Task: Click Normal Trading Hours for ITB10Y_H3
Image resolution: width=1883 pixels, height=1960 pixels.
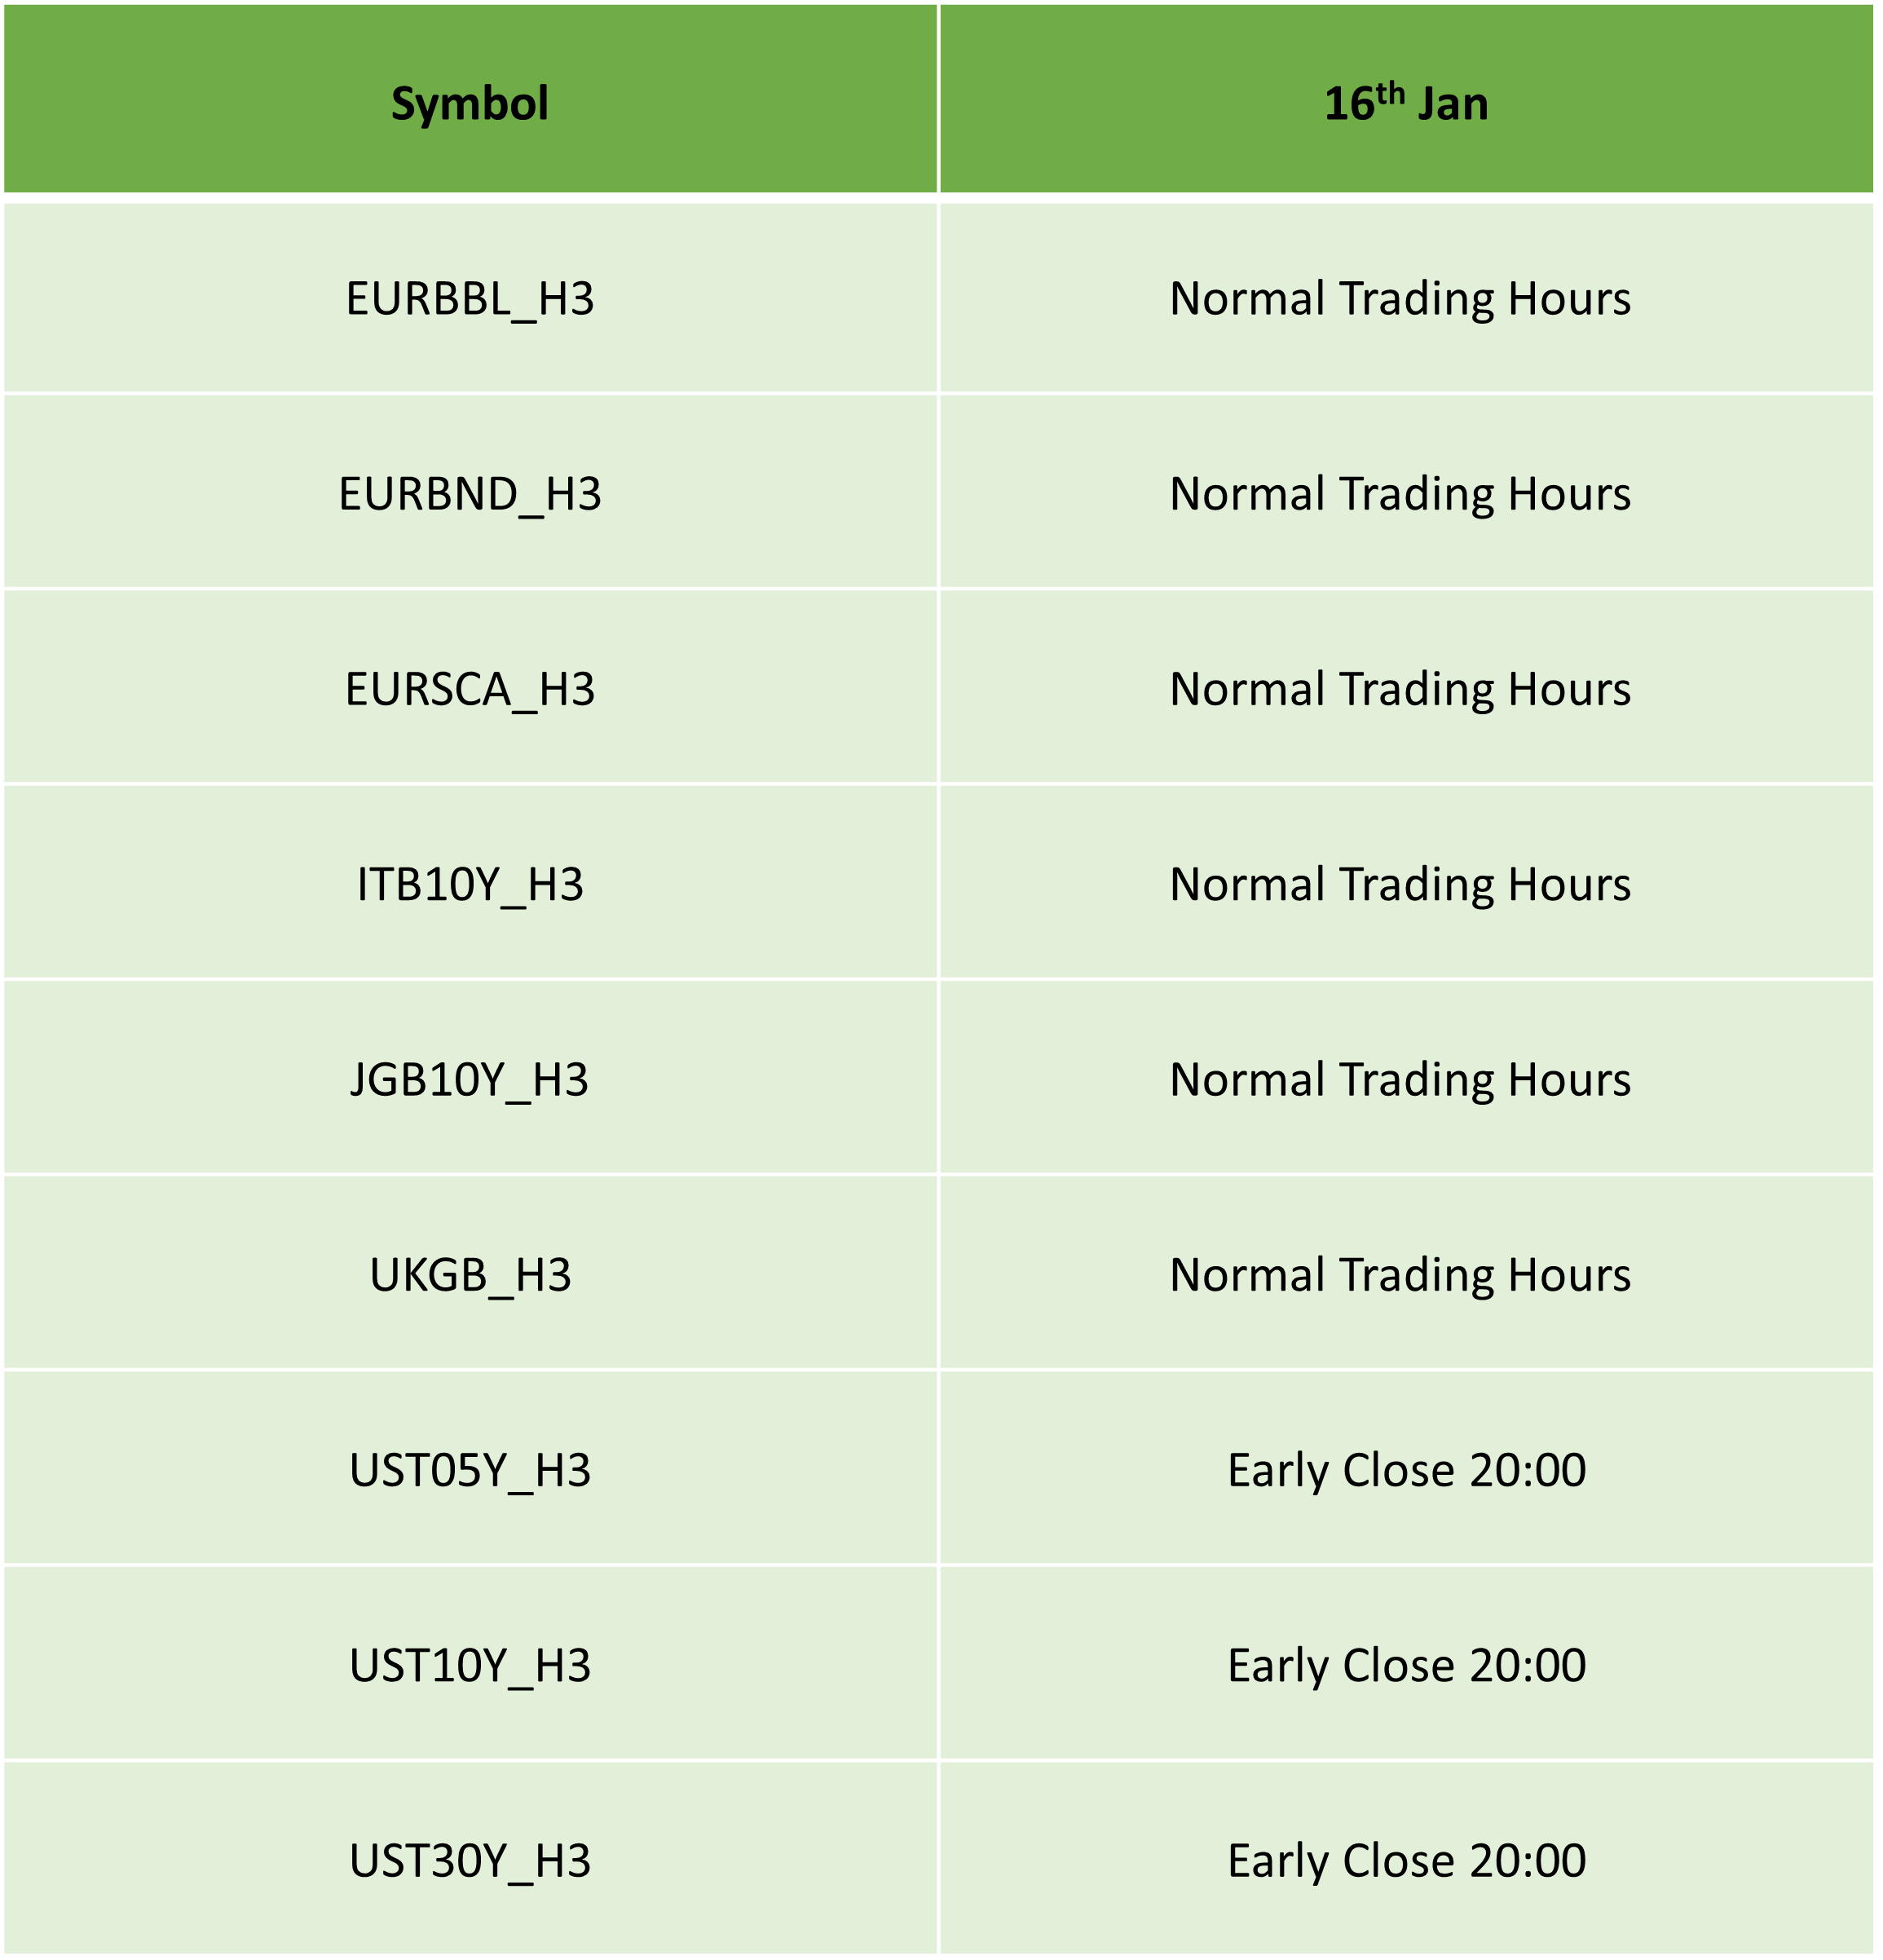Action: 1400,883
